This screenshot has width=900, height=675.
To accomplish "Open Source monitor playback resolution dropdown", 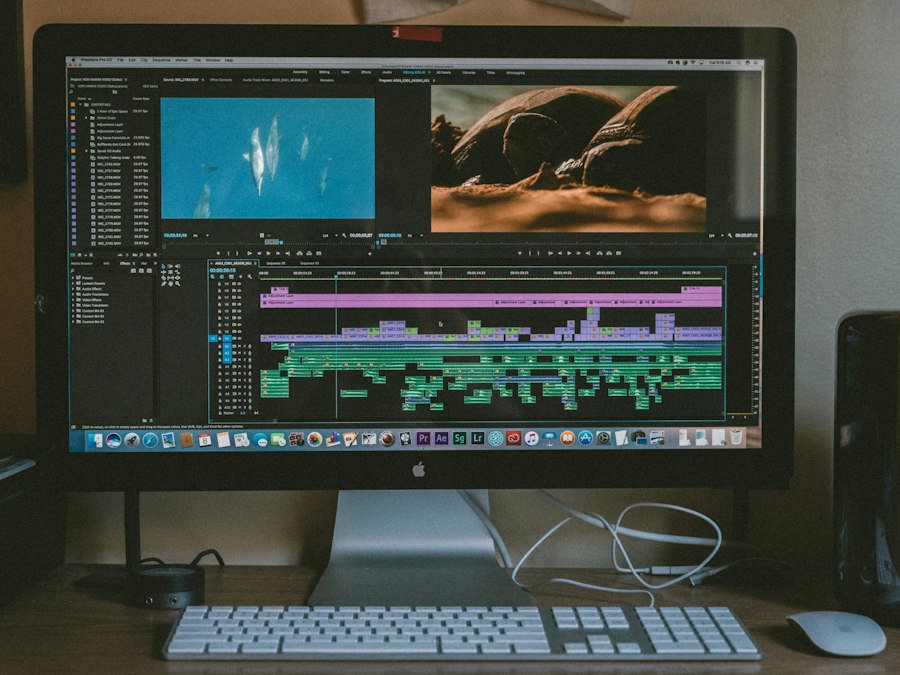I will [328, 235].
